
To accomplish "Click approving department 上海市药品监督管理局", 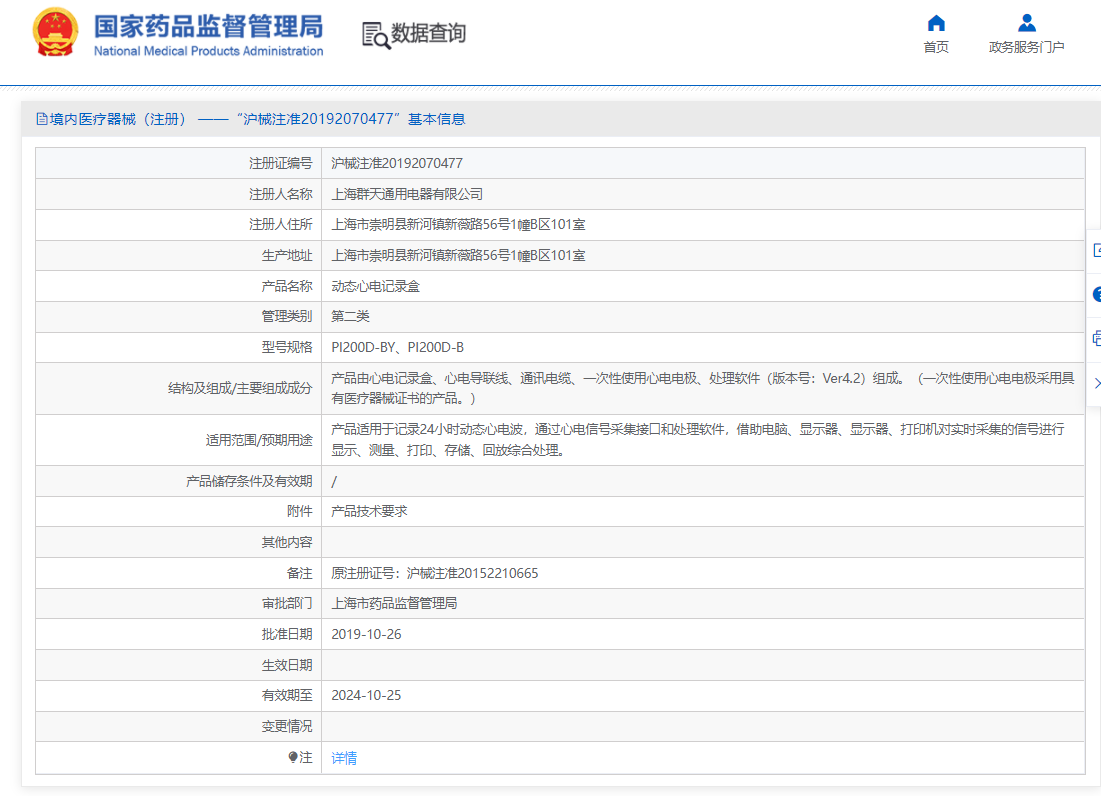I will coord(395,603).
